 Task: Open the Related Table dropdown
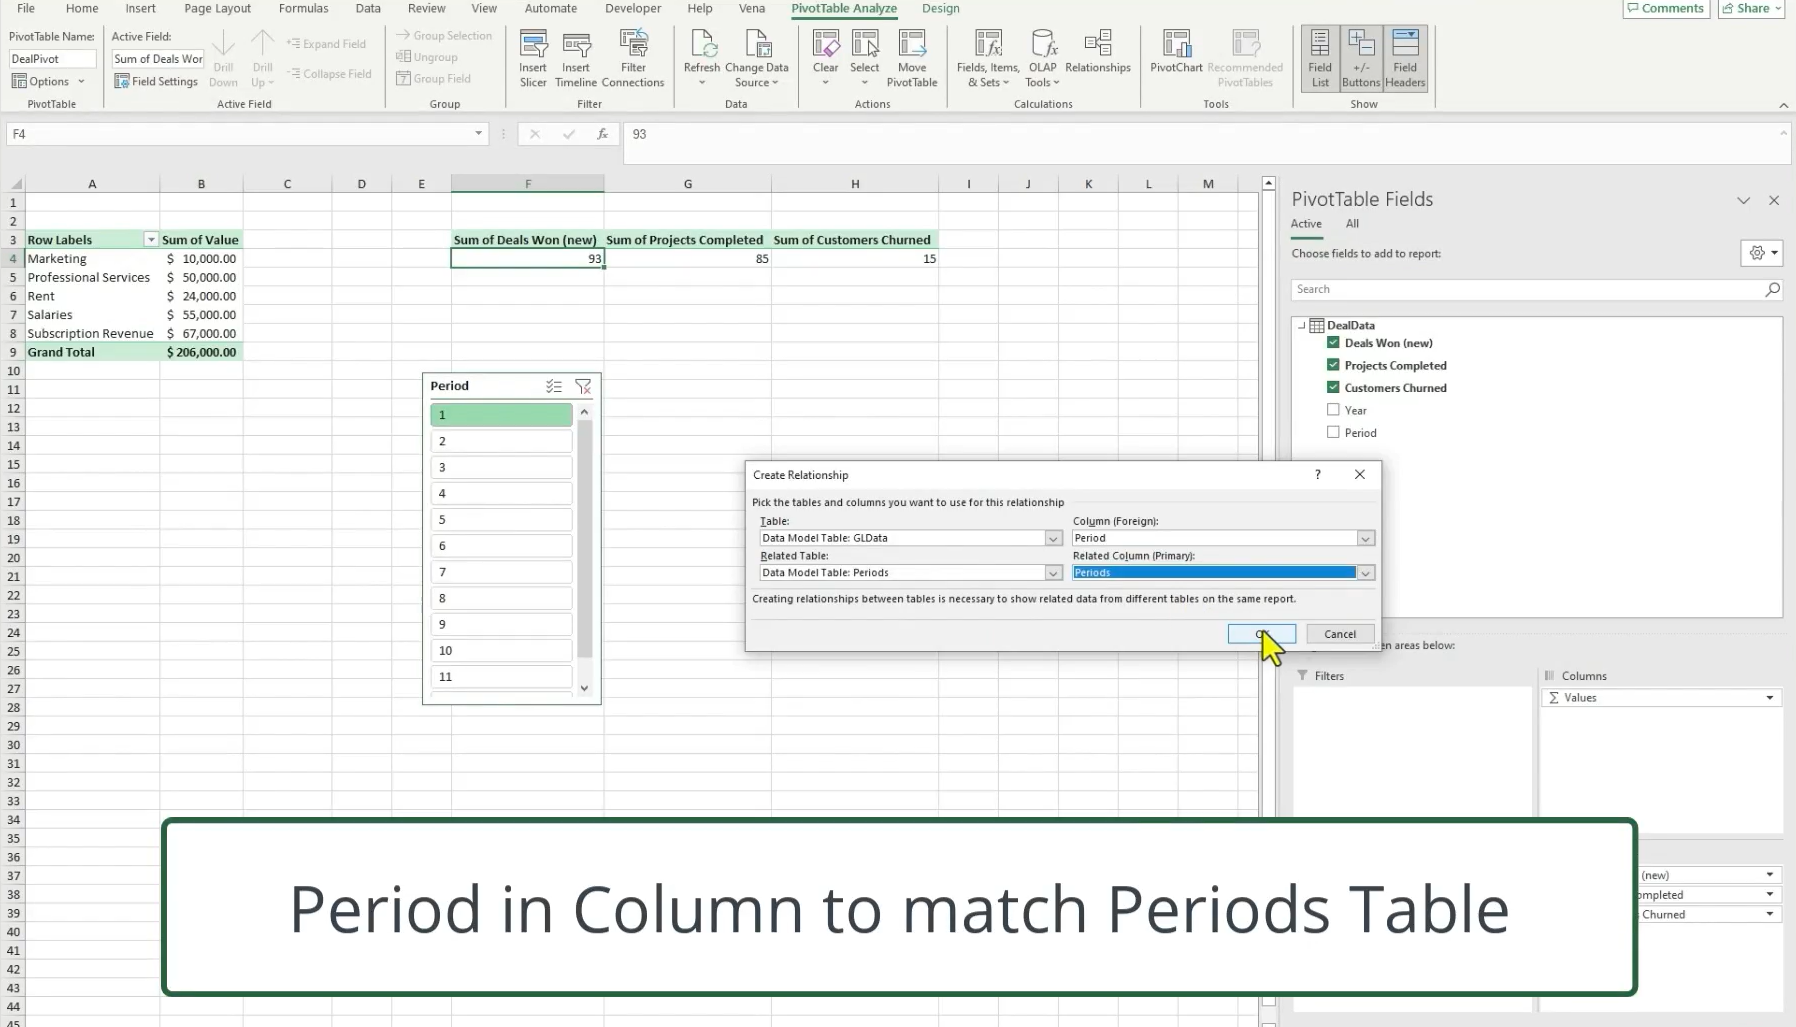[1052, 572]
